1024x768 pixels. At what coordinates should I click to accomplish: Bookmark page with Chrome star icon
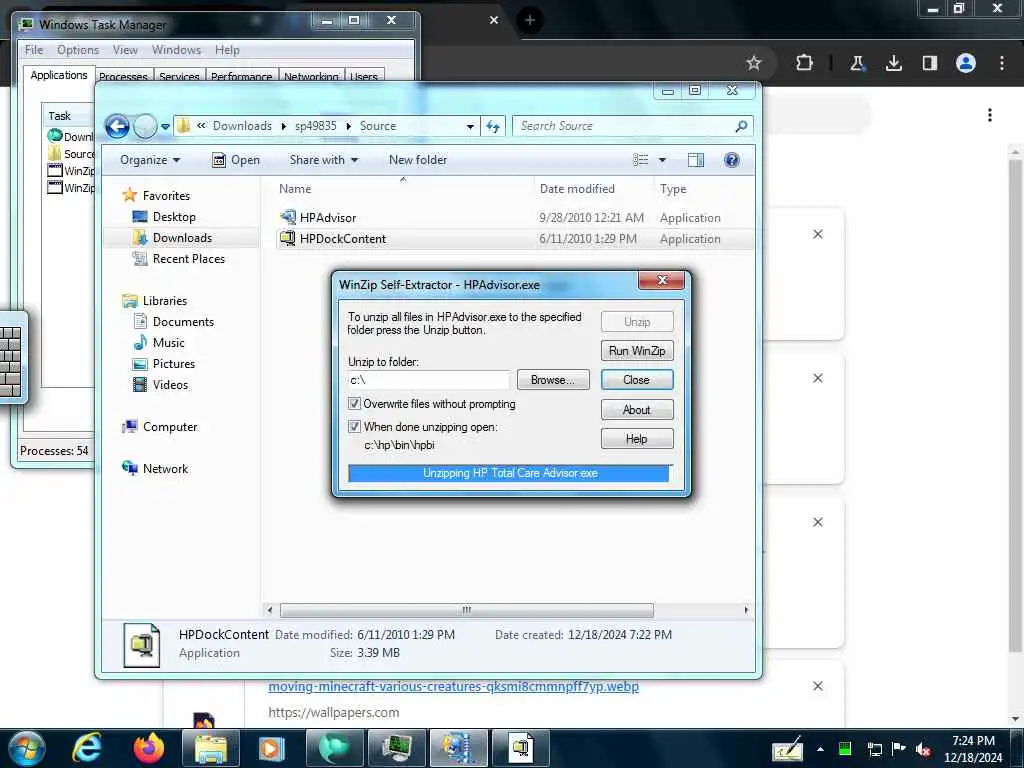[754, 63]
